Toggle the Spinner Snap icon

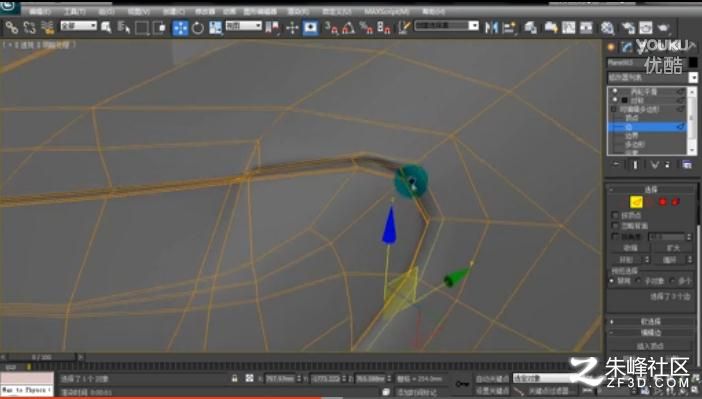(x=384, y=28)
